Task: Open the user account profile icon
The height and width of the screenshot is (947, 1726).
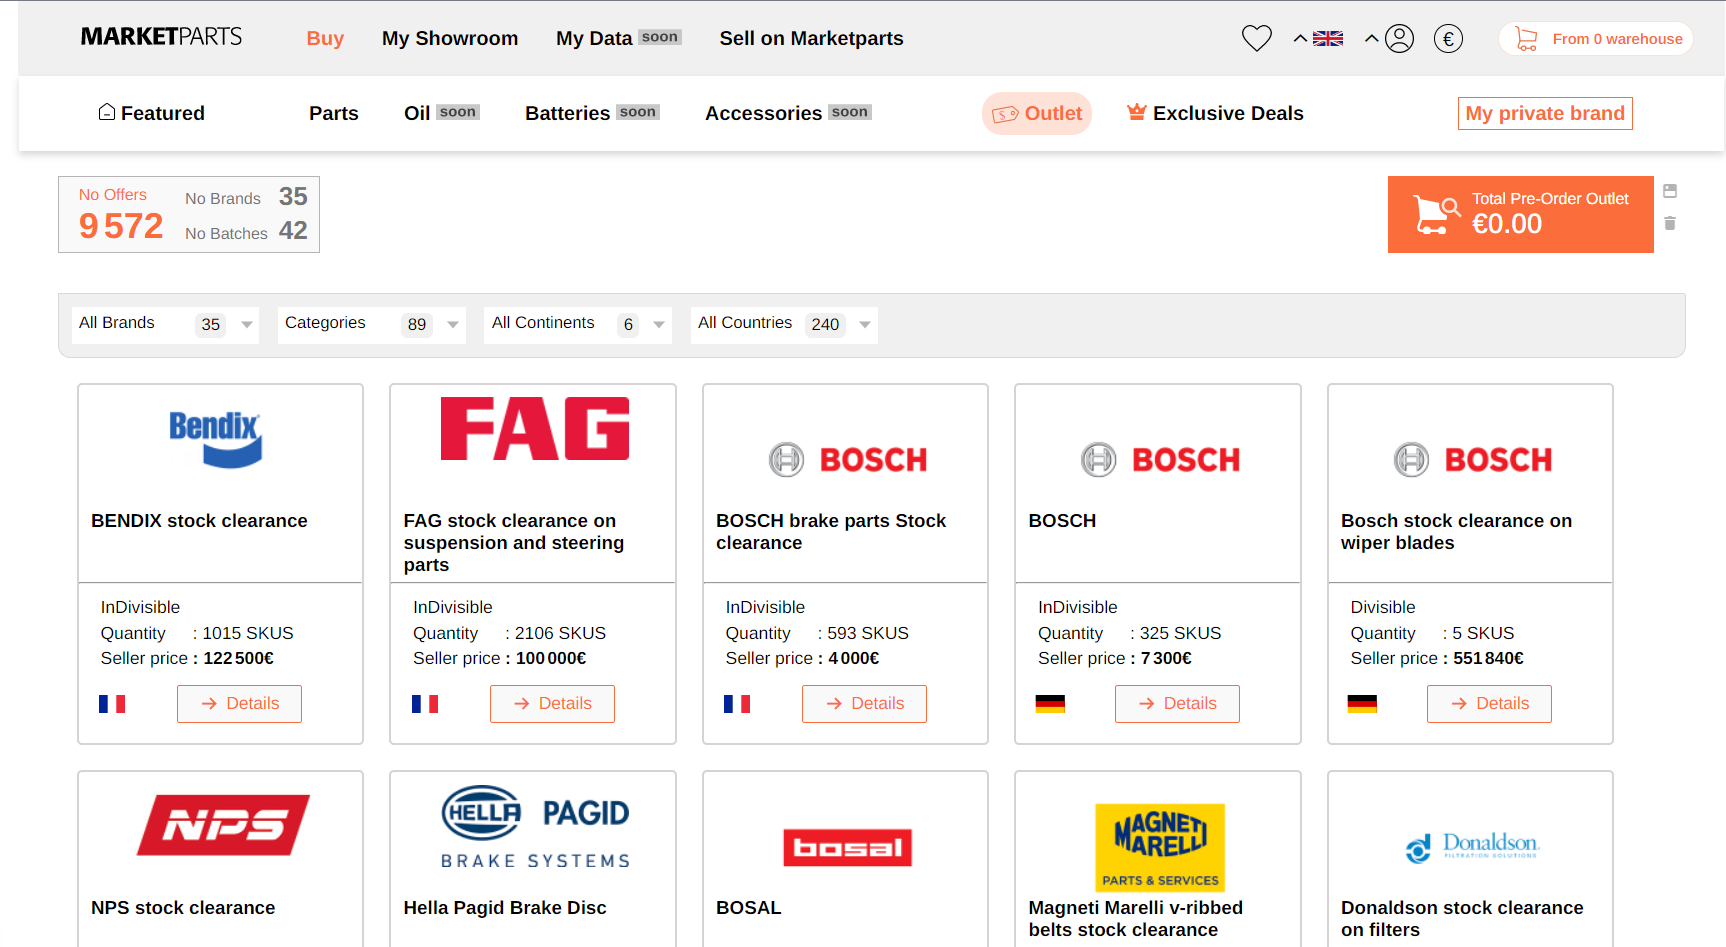Action: point(1399,39)
